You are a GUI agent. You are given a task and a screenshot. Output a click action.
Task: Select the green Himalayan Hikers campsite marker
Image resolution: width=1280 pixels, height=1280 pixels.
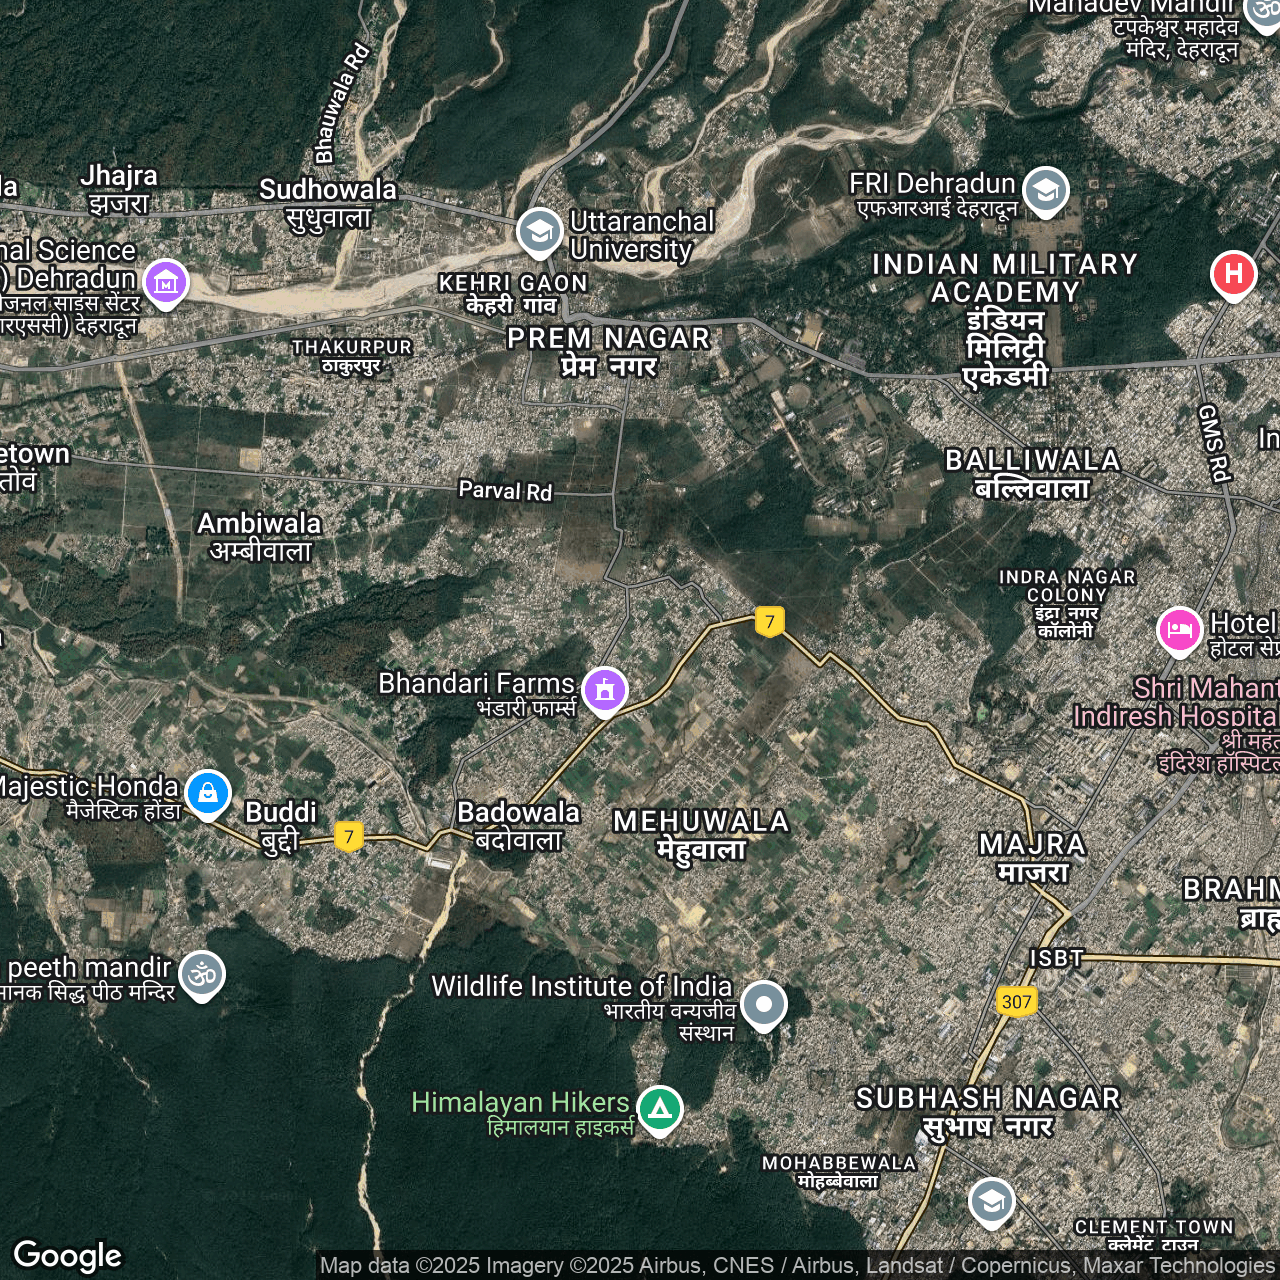coord(659,1109)
